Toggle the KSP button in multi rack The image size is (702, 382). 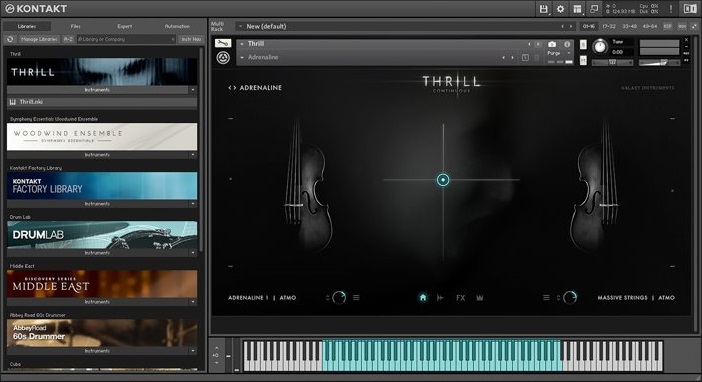[668, 26]
